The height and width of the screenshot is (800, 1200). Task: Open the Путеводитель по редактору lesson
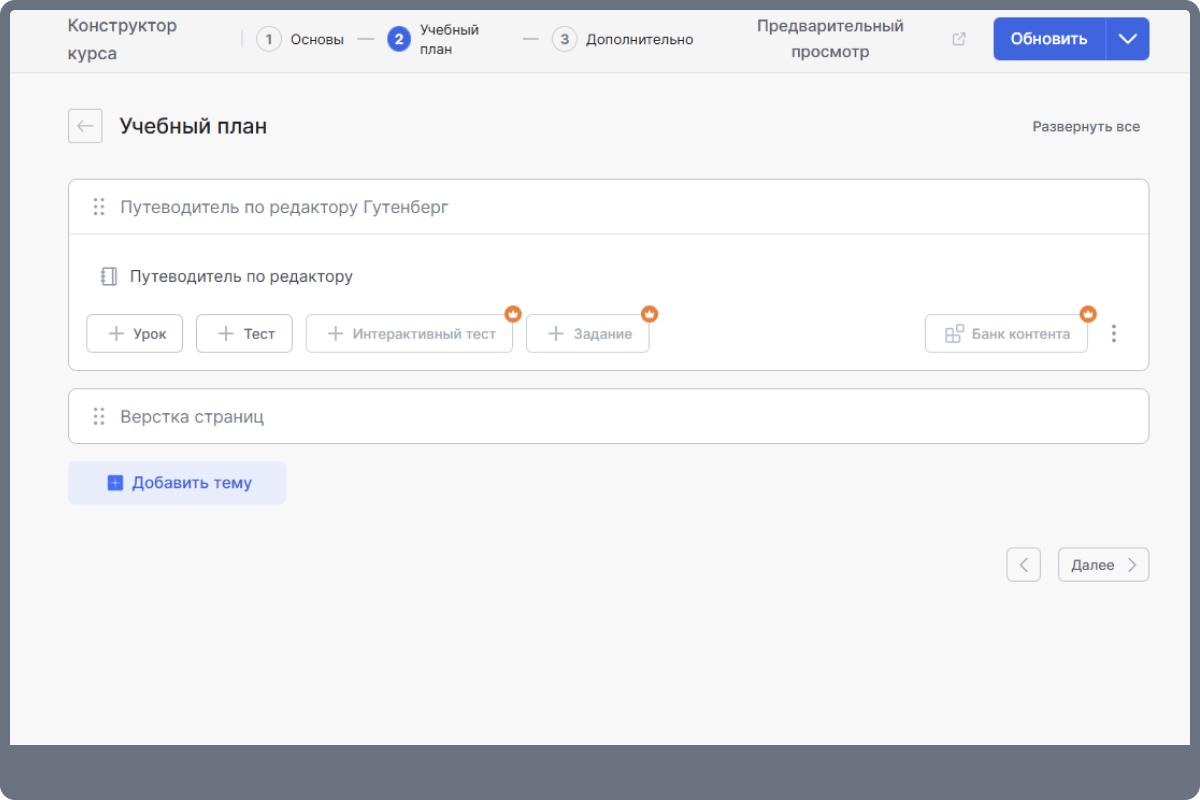pos(241,276)
